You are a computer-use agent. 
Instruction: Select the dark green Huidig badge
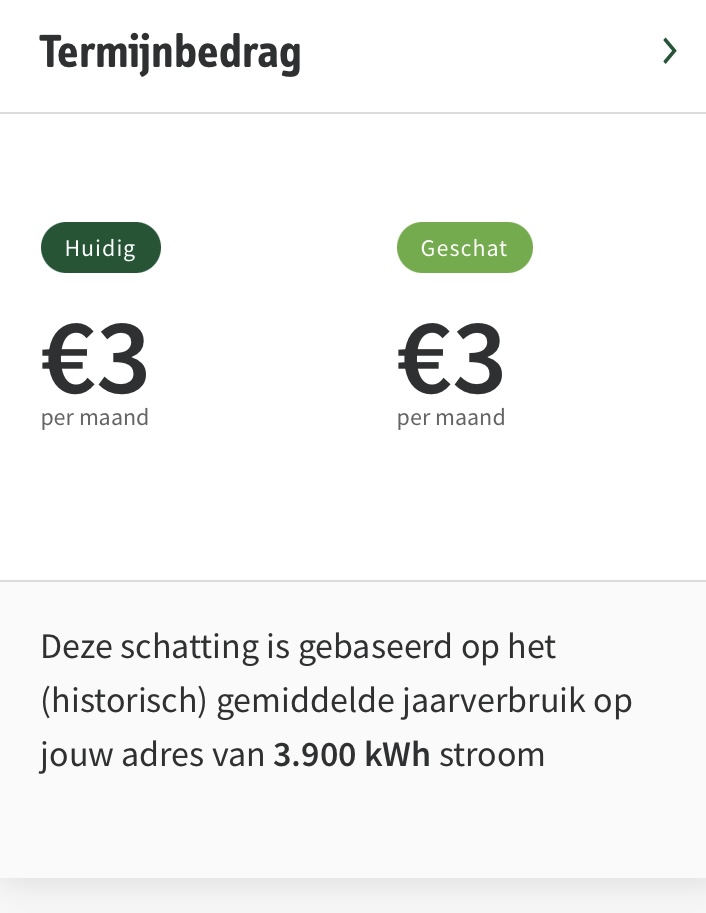click(100, 248)
